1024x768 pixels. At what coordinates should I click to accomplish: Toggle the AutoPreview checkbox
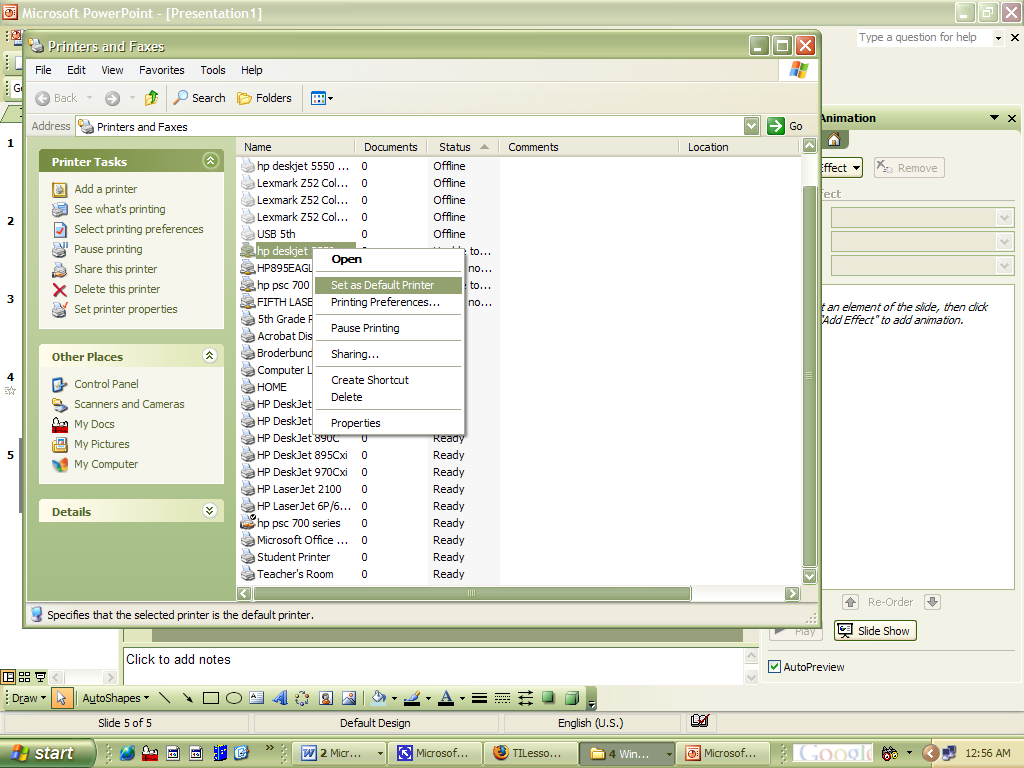click(775, 667)
